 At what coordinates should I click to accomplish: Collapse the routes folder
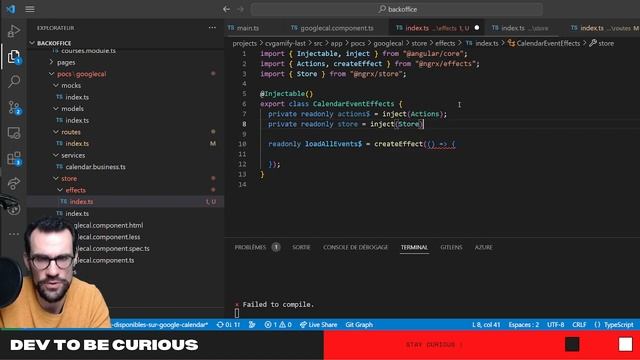click(71, 132)
